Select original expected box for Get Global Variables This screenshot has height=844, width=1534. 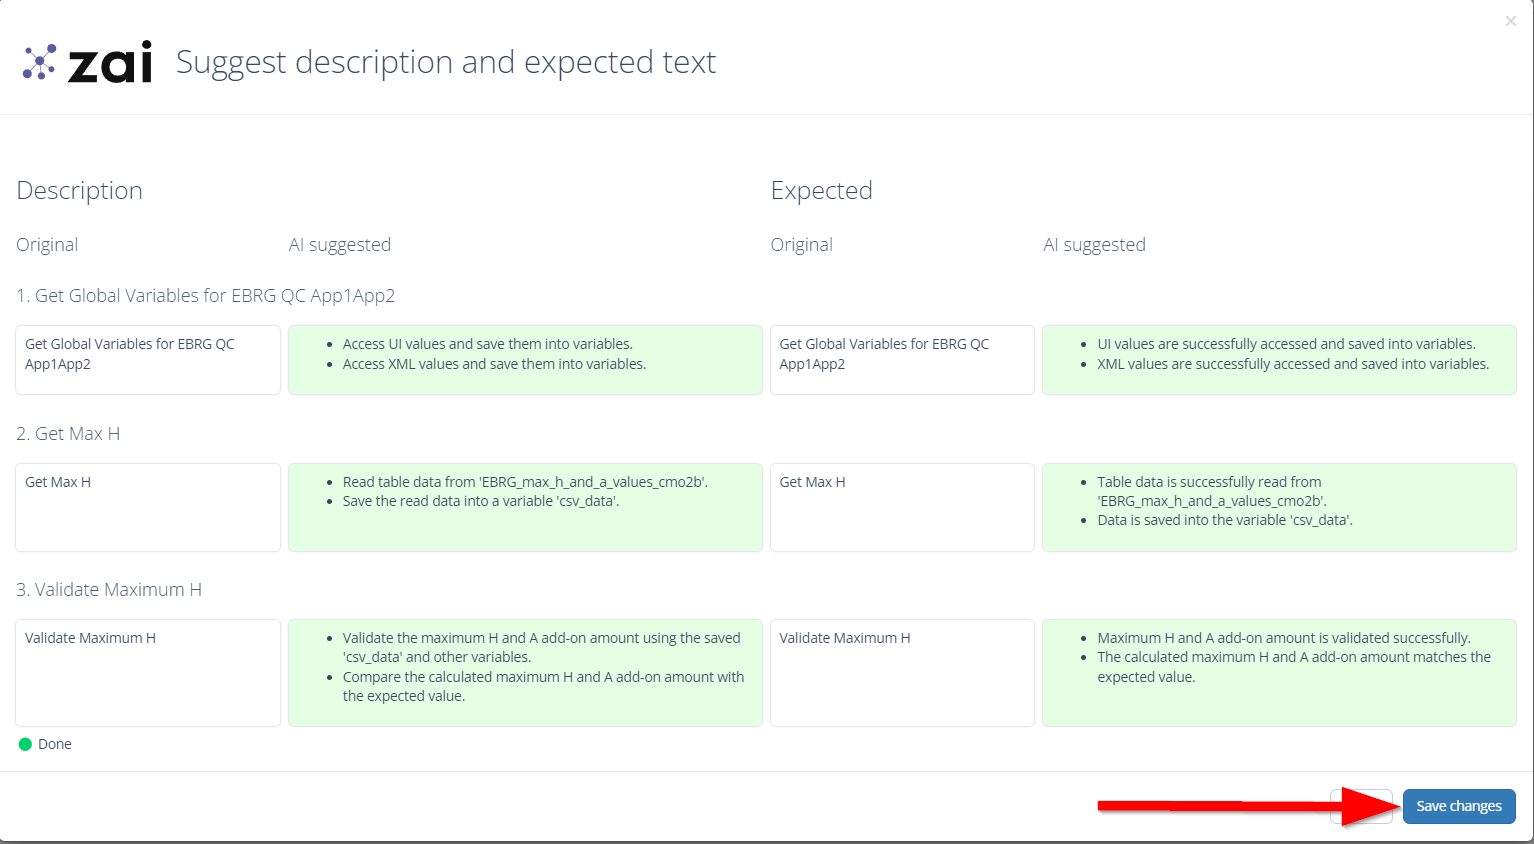pyautogui.click(x=902, y=360)
